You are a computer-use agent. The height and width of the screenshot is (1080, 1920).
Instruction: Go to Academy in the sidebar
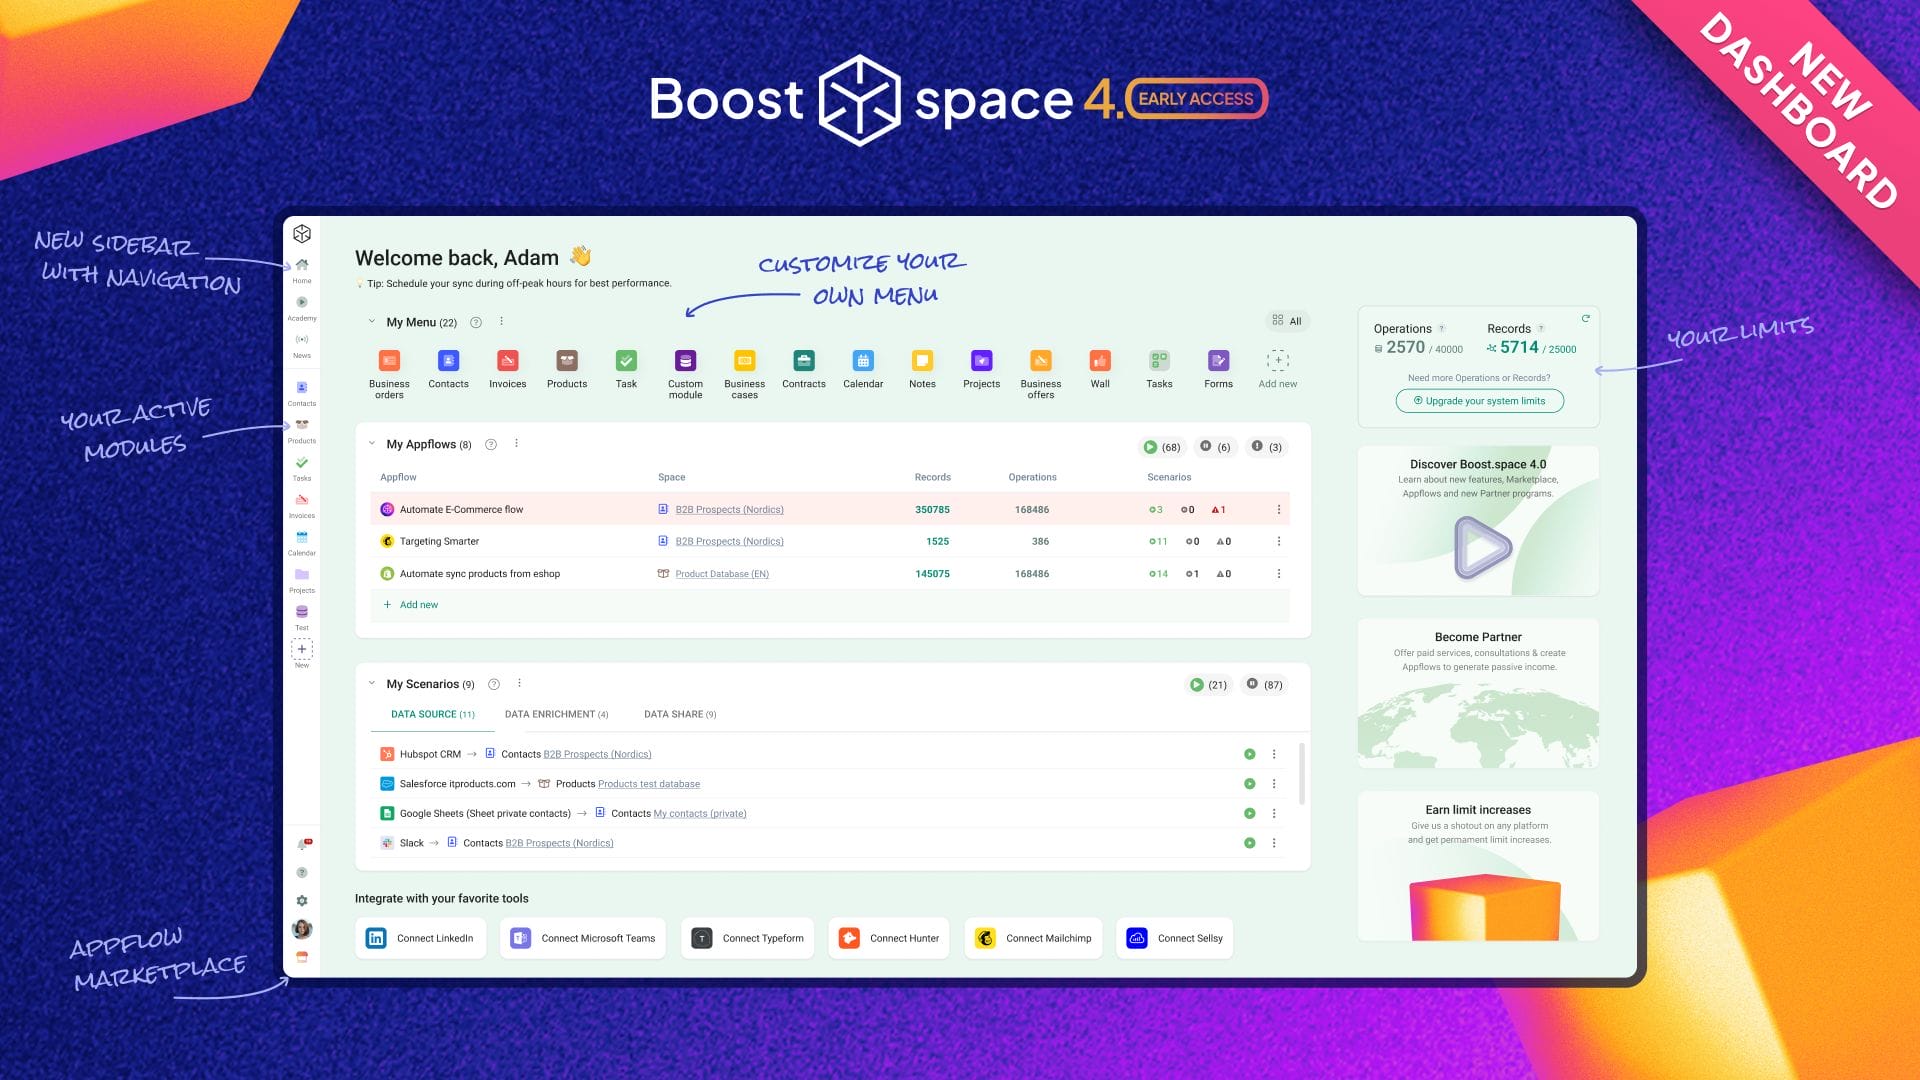point(302,303)
